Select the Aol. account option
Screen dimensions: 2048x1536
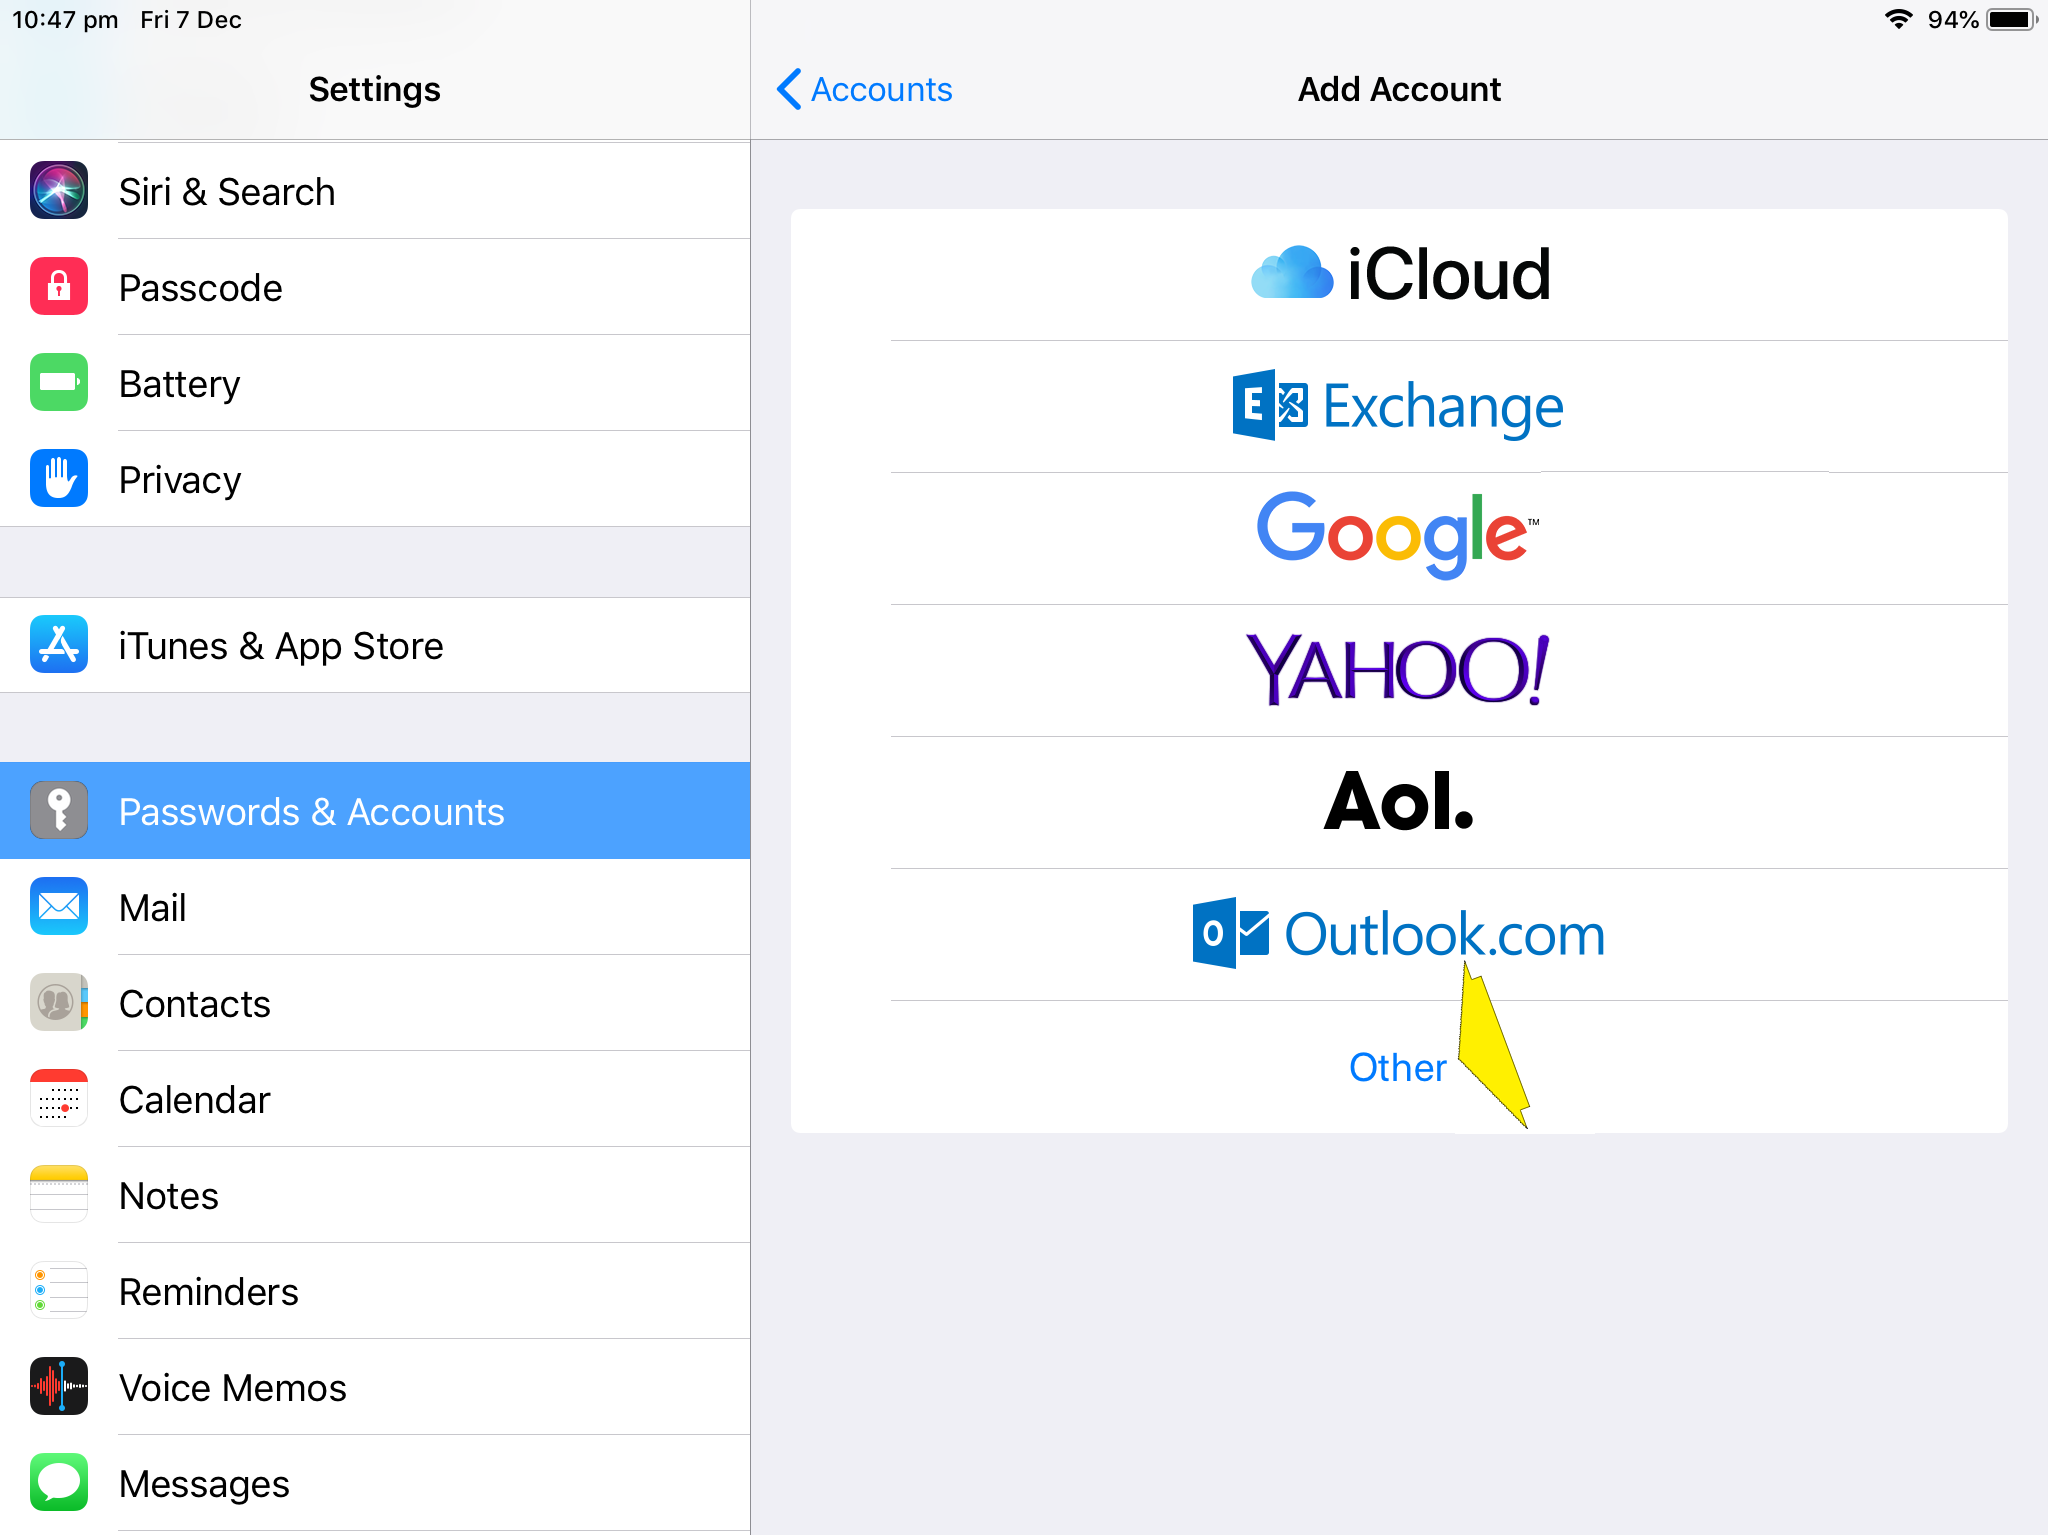[x=1399, y=802]
